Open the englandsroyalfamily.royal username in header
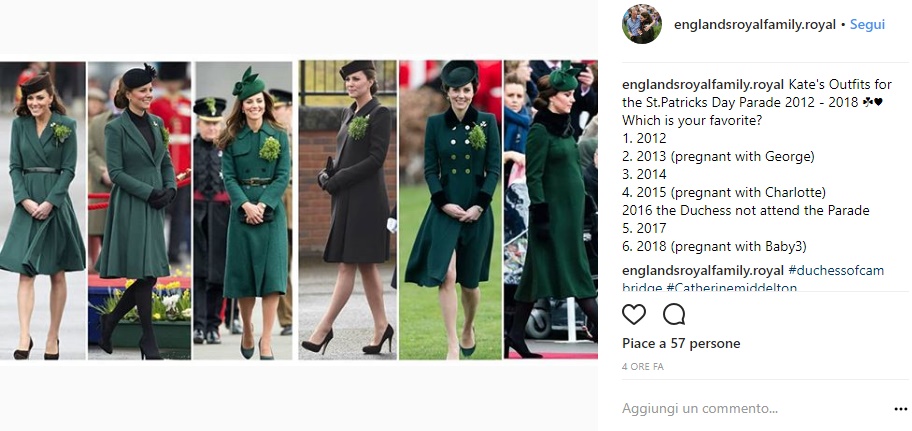Viewport: 912px width, 431px height. point(754,25)
